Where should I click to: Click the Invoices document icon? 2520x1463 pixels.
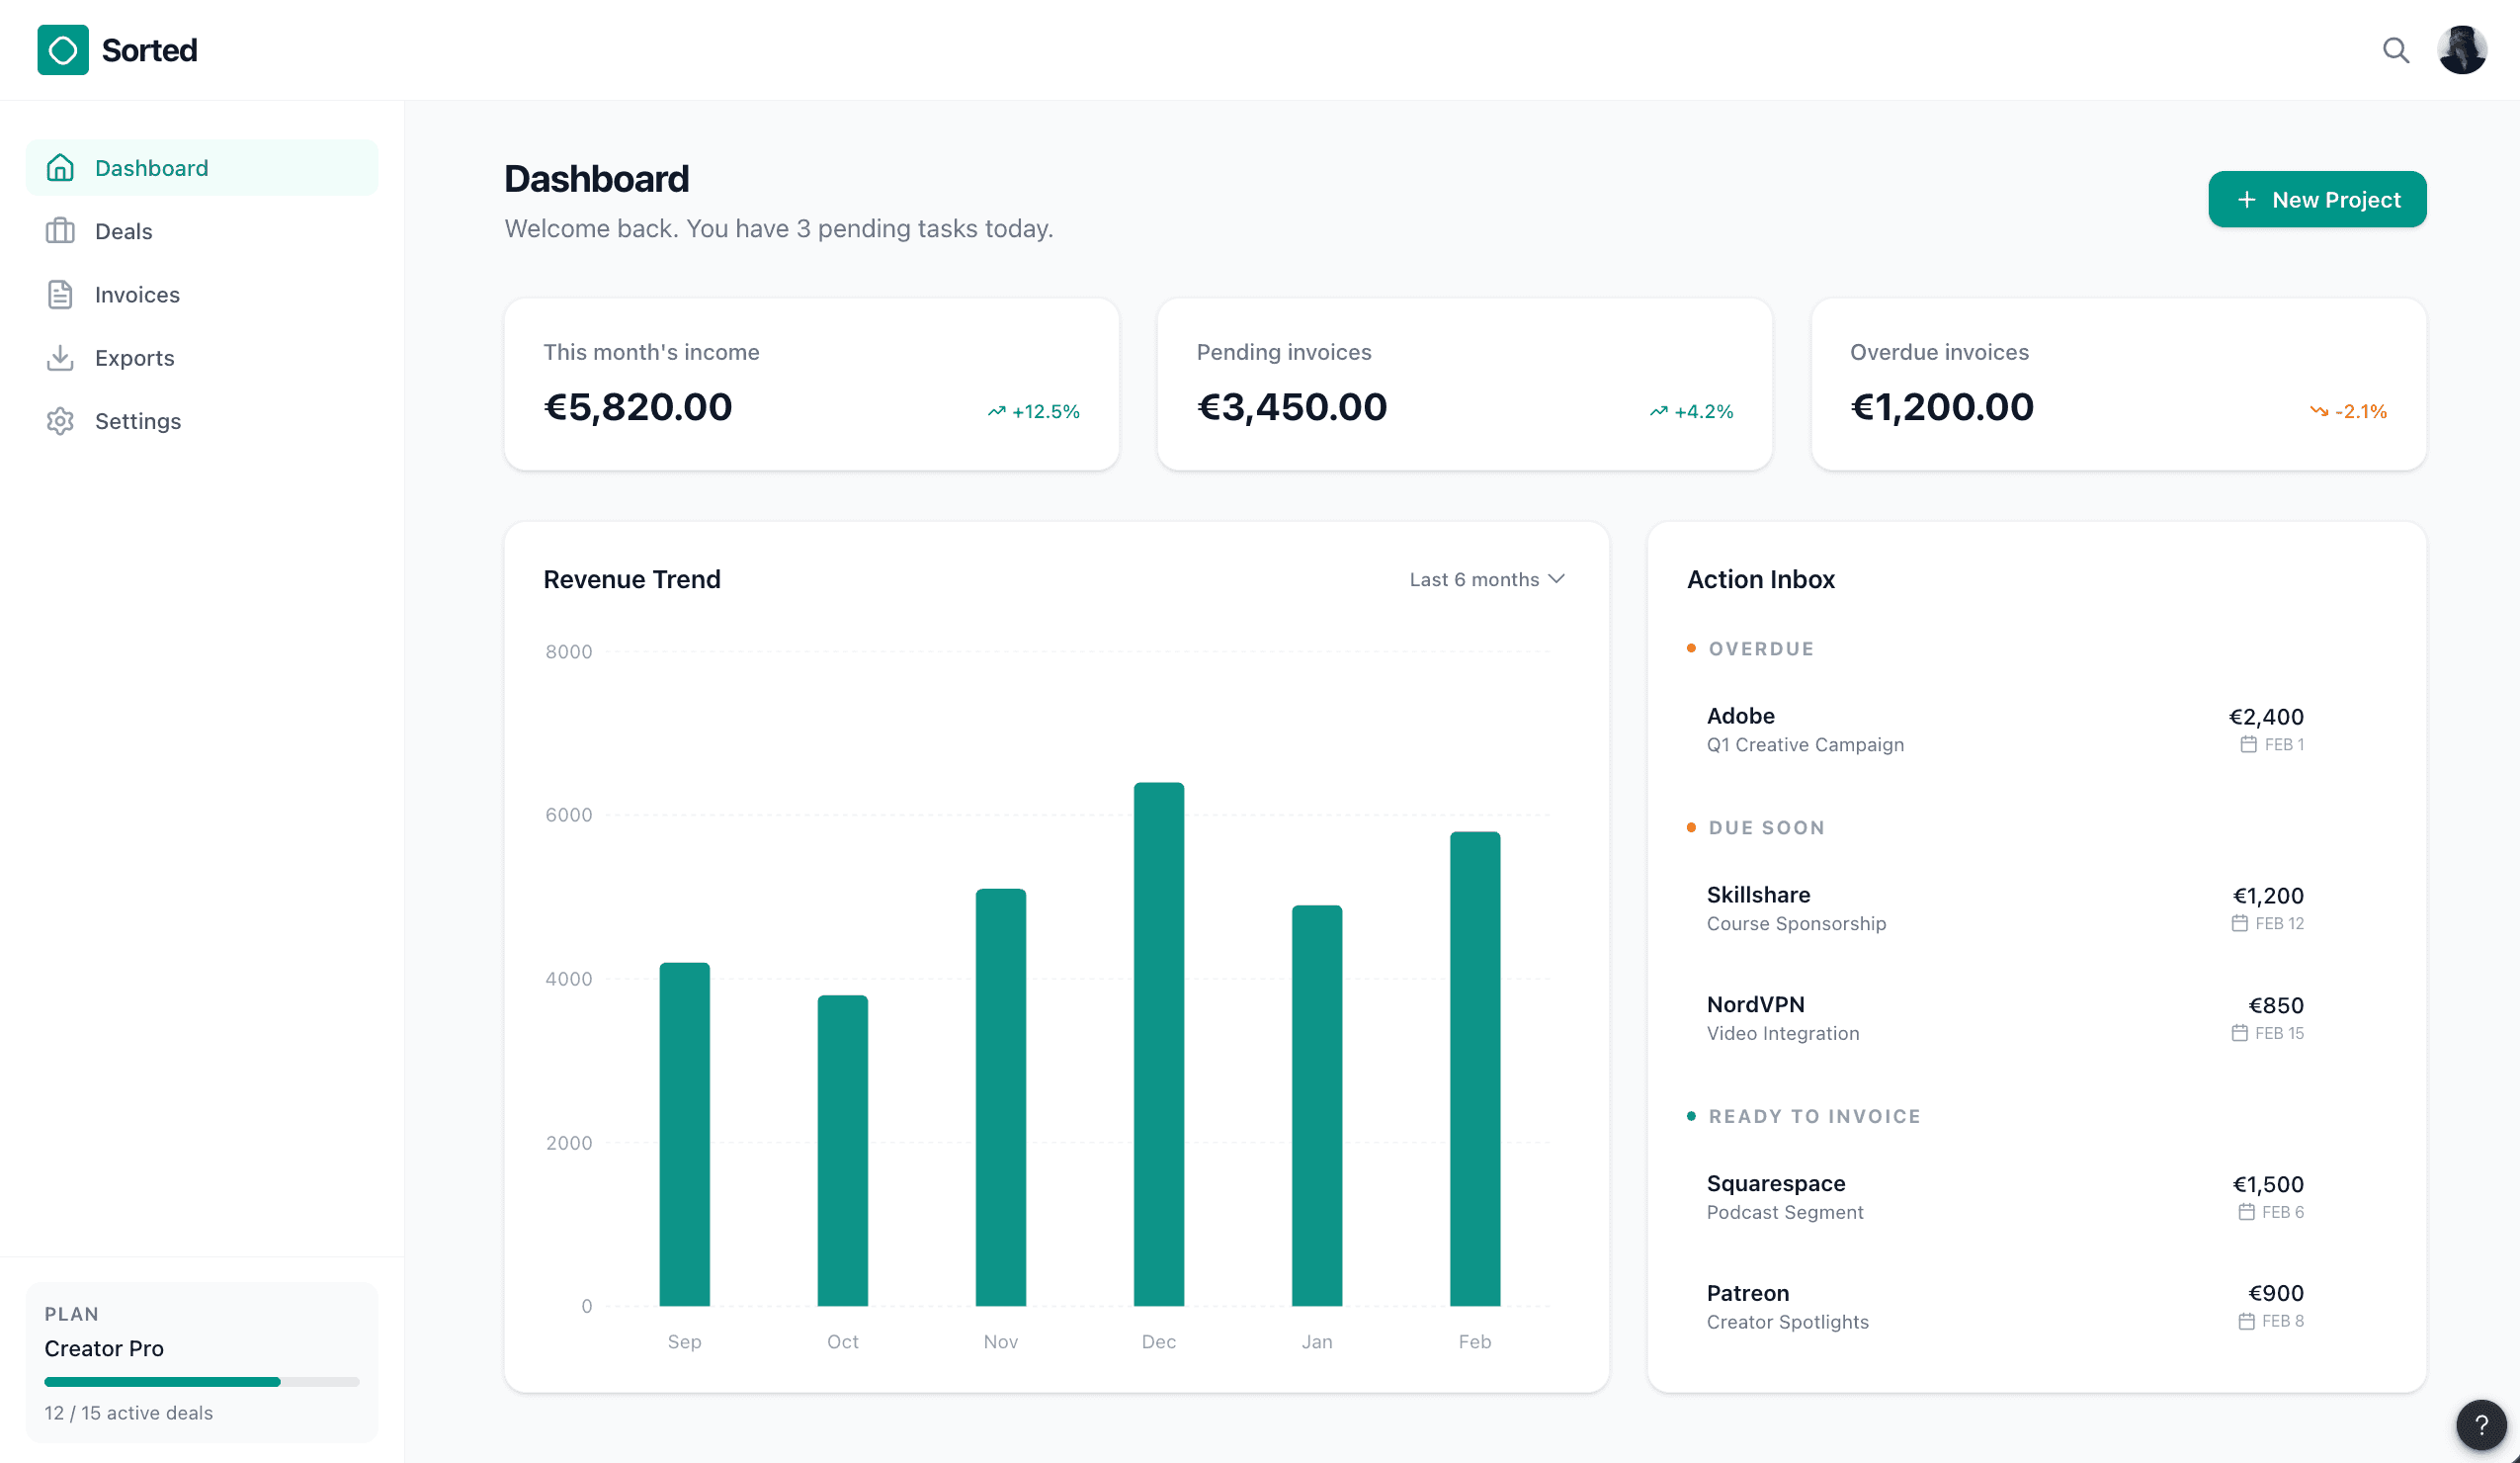pos(61,294)
